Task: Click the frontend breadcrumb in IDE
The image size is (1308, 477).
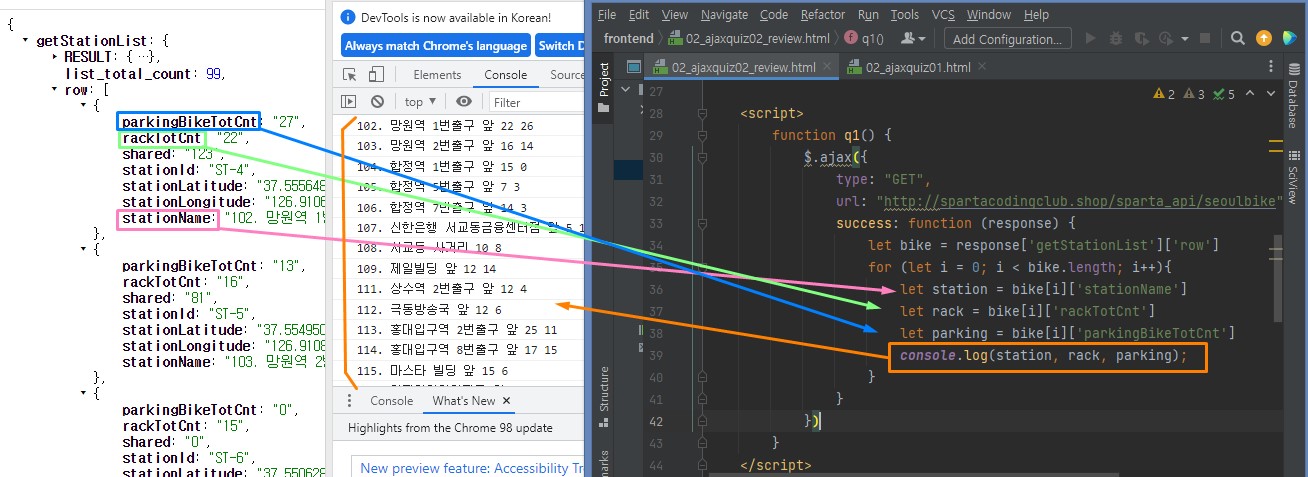Action: click(628, 38)
